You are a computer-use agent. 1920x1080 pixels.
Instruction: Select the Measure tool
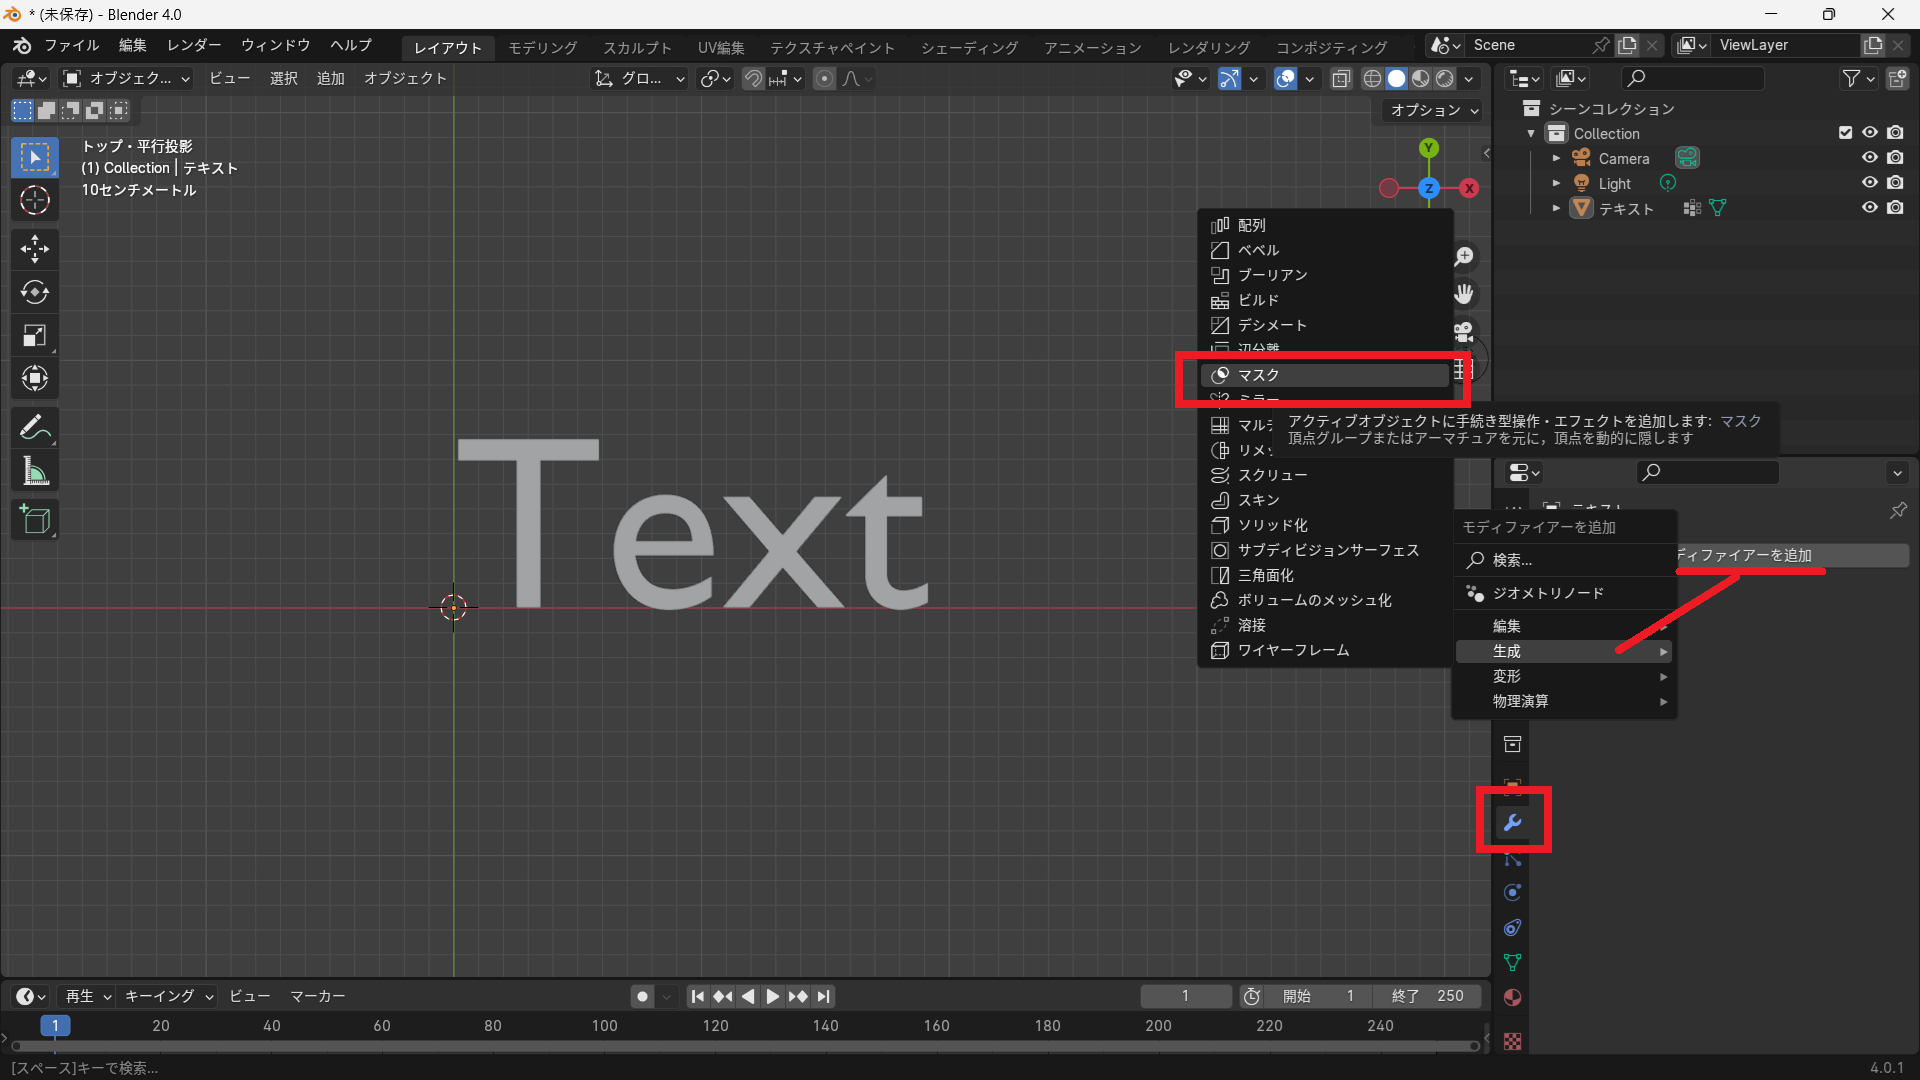click(x=35, y=472)
